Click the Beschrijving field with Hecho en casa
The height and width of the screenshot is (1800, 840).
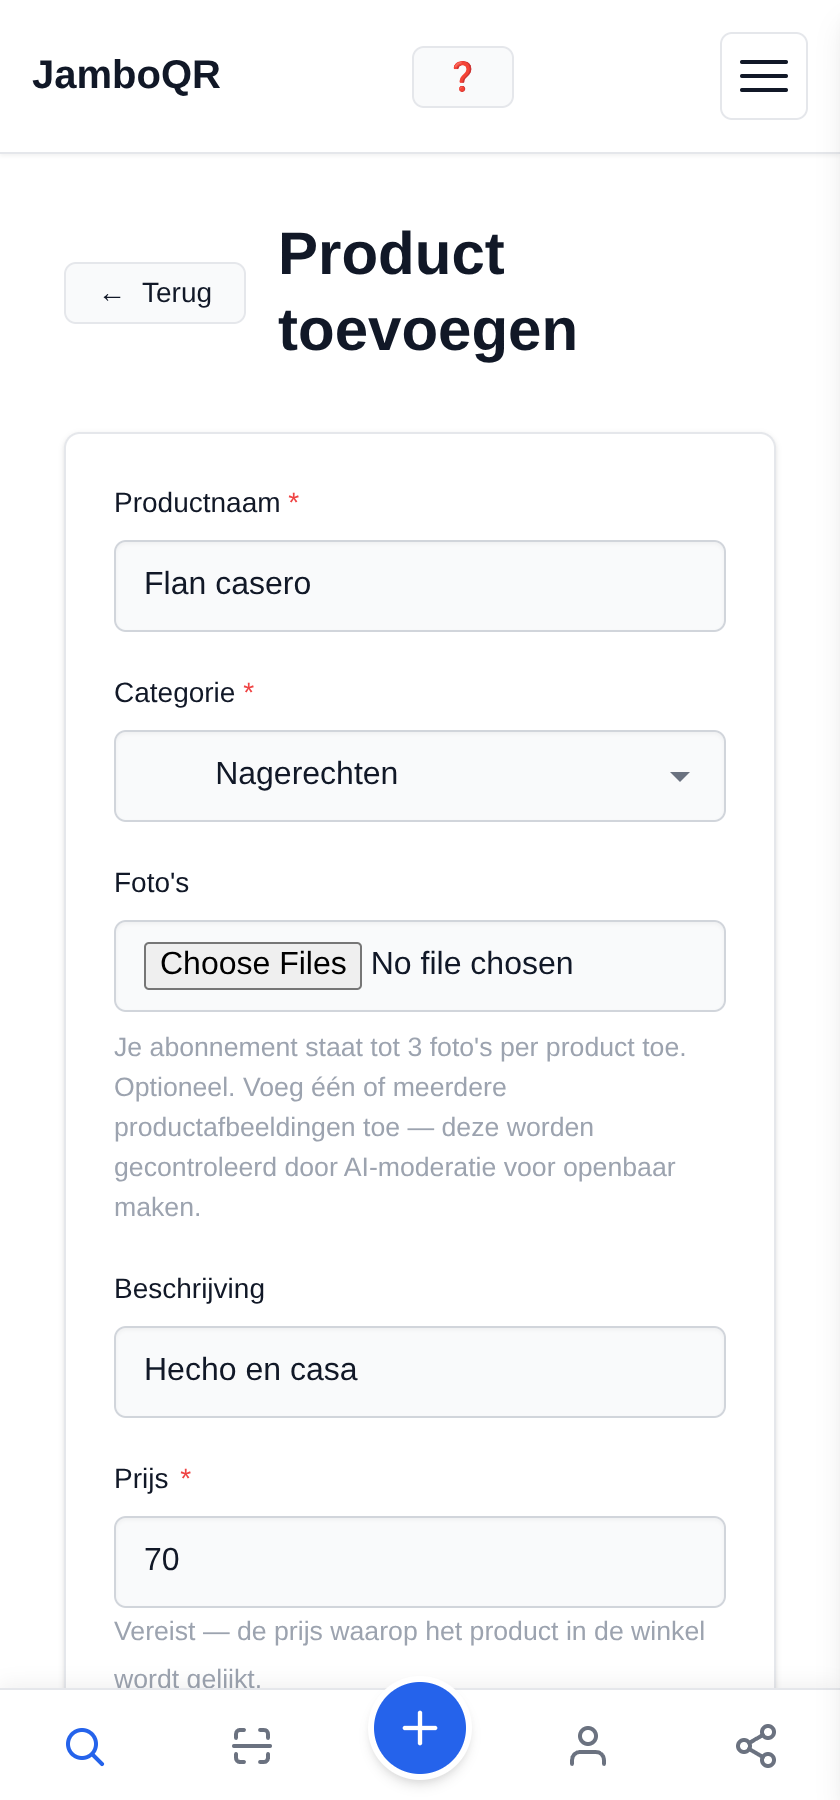(x=420, y=1372)
